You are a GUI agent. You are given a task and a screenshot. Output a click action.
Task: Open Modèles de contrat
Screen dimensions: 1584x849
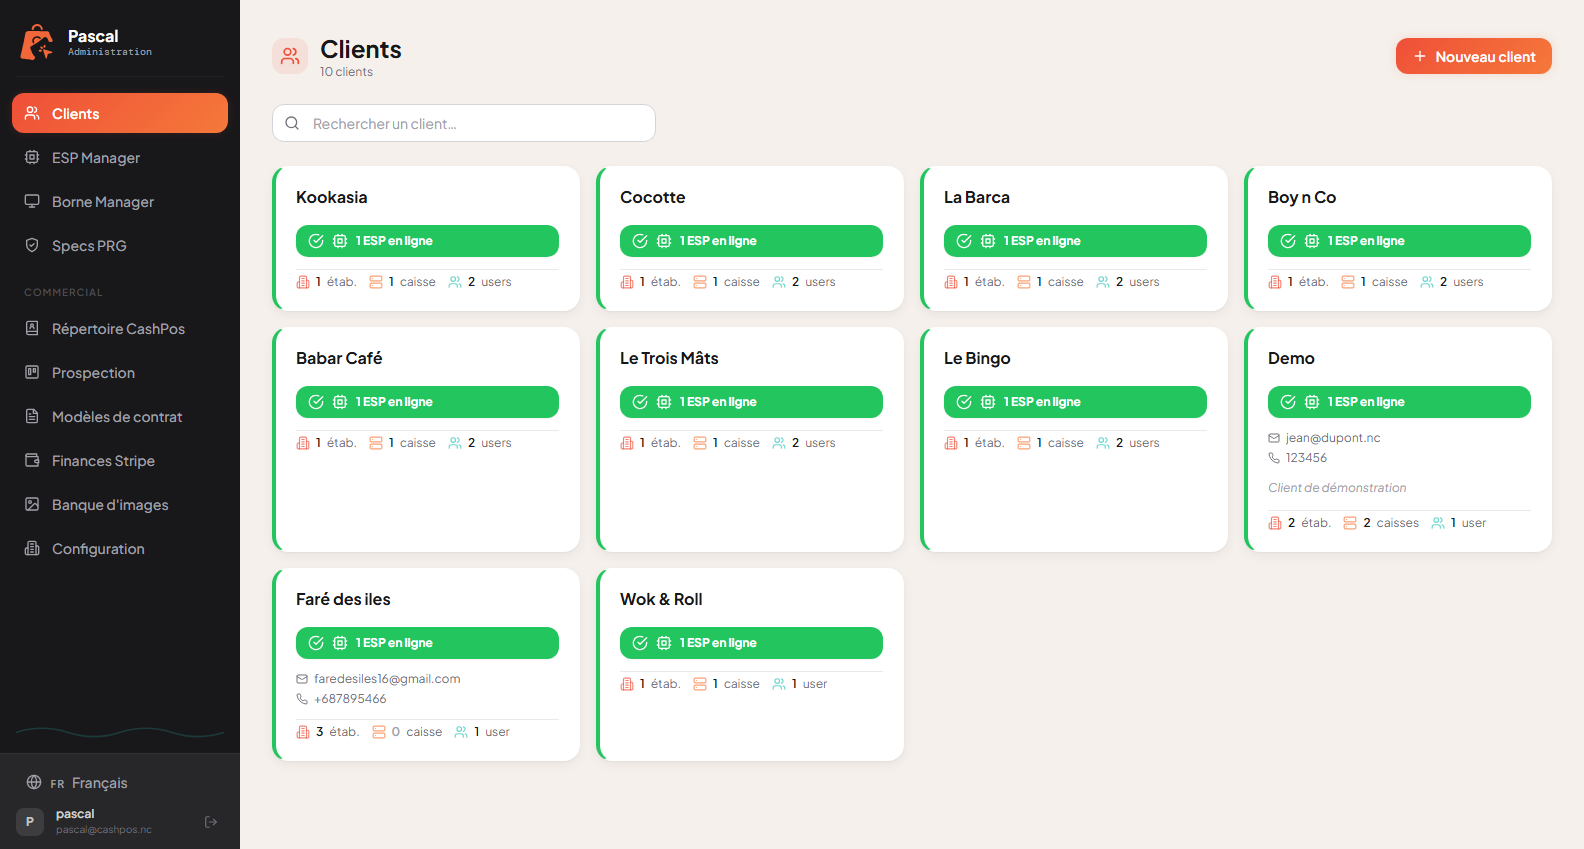[120, 416]
